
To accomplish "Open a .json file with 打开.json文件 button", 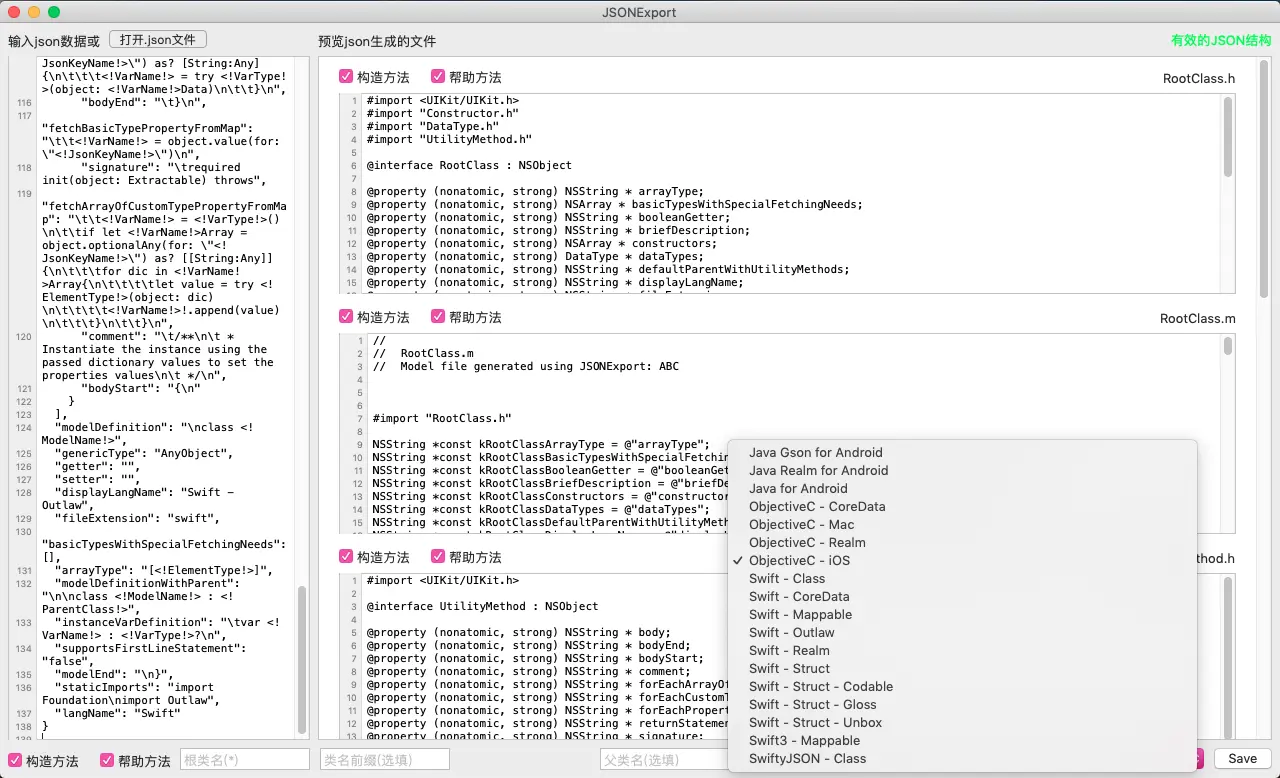I will click(x=158, y=39).
